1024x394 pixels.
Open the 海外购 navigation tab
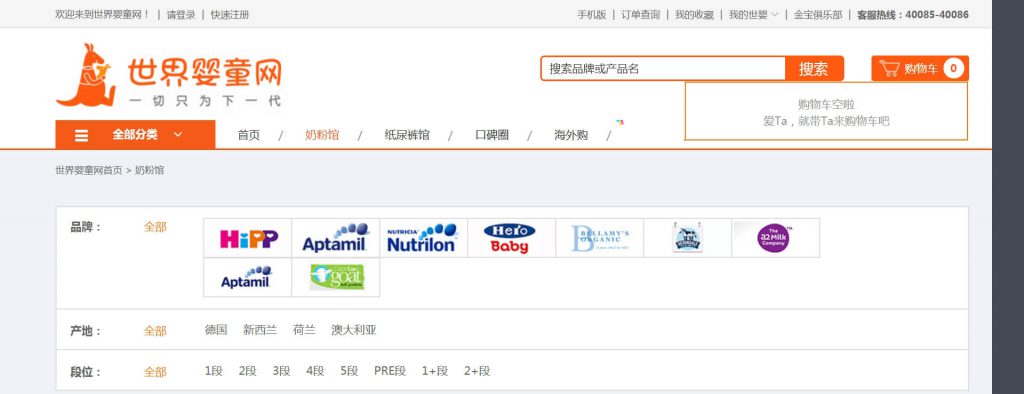571,135
